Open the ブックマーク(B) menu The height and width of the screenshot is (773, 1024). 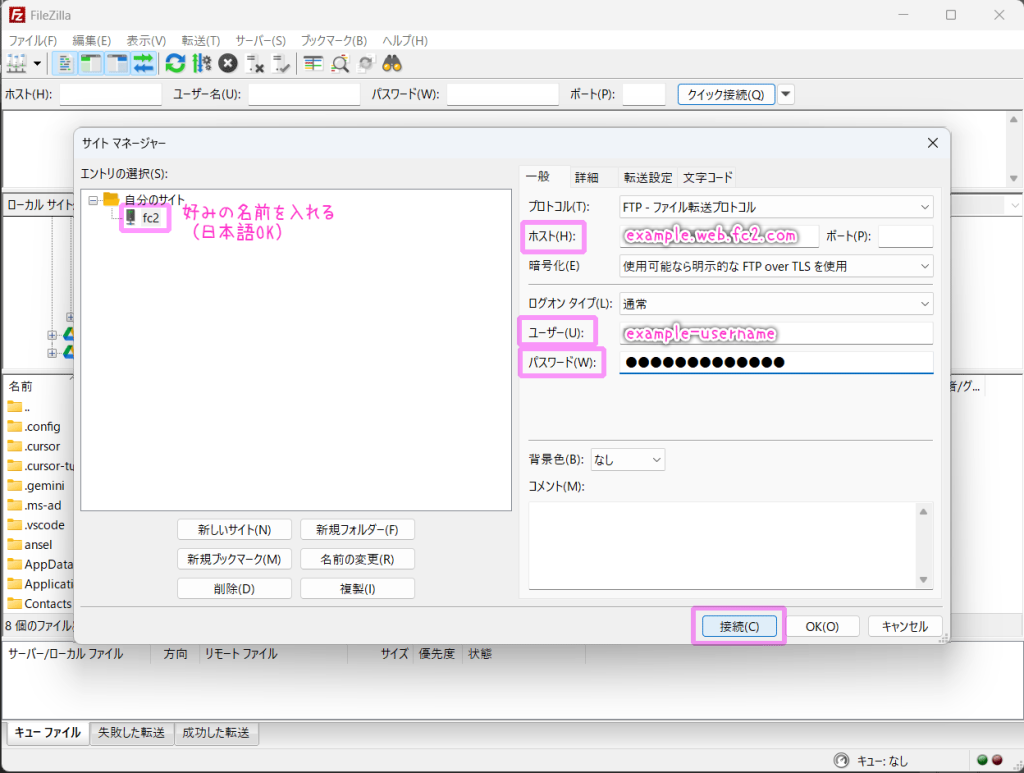point(334,40)
